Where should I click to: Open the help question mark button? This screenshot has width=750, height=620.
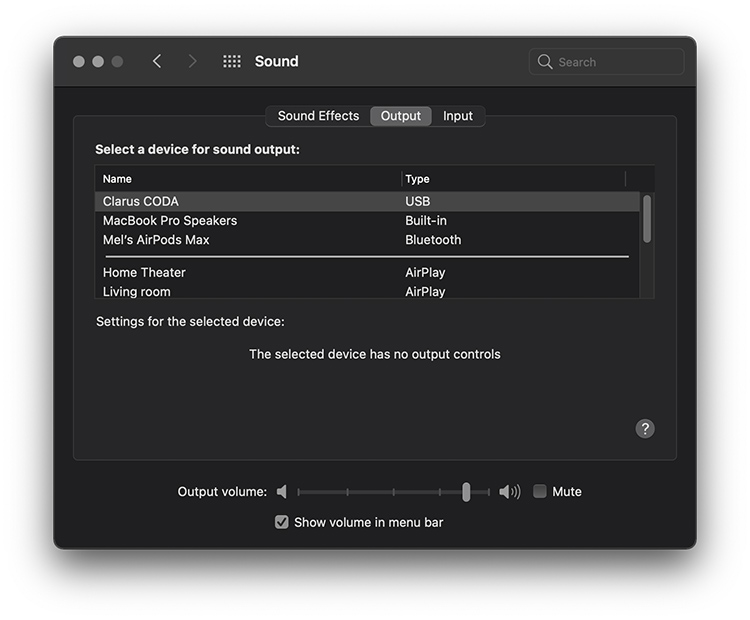tap(645, 428)
